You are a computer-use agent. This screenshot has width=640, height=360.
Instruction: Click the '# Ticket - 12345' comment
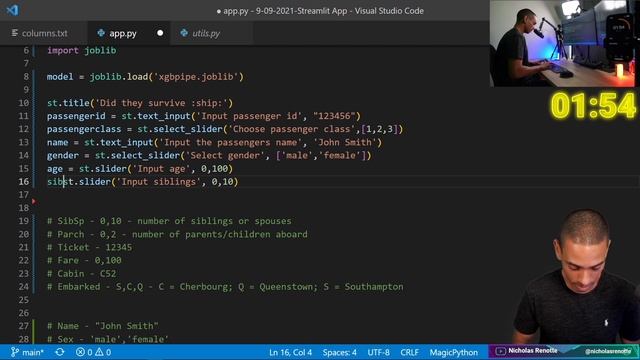[x=89, y=247]
